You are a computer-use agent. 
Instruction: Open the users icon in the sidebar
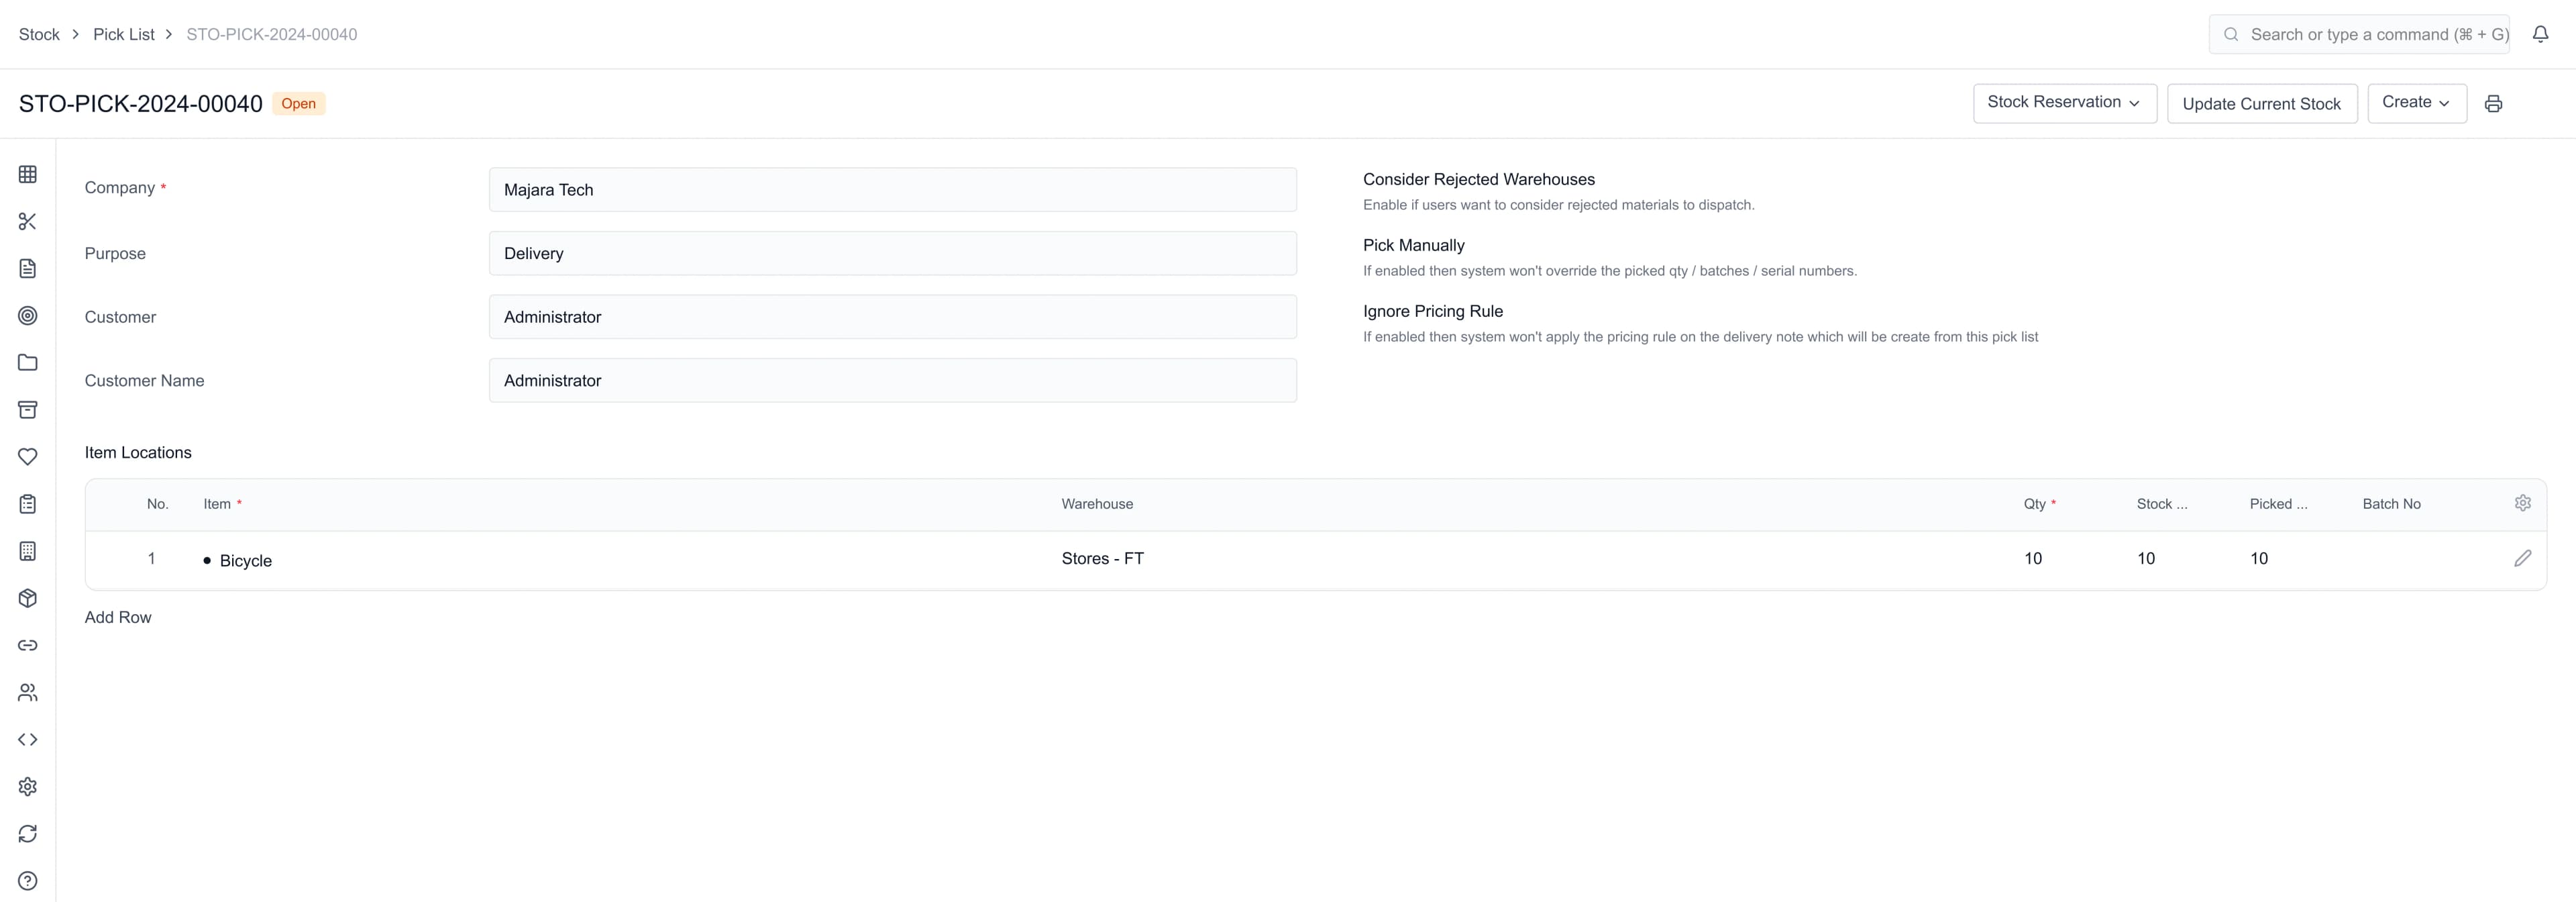[27, 691]
